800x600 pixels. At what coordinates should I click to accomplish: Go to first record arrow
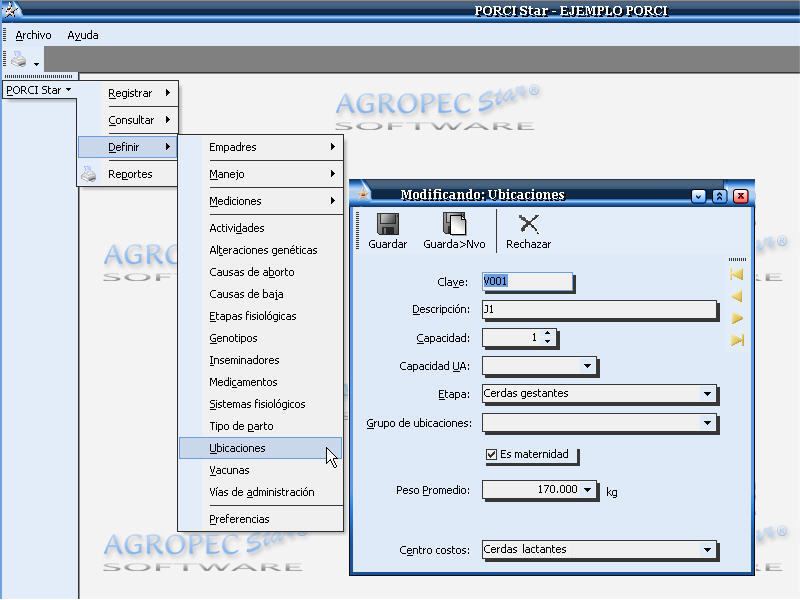click(737, 274)
